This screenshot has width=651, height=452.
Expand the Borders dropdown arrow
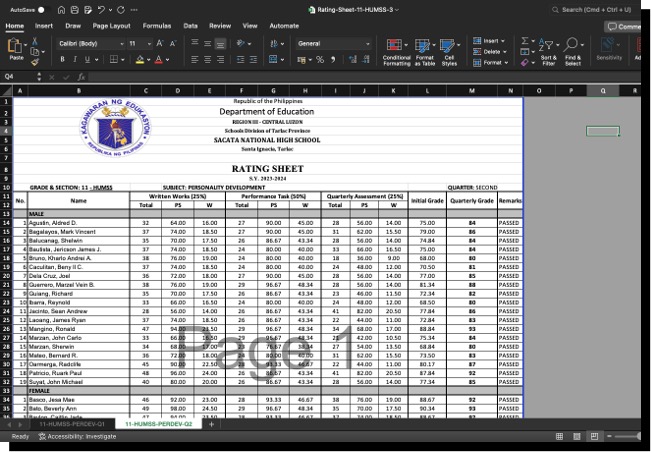coord(123,60)
